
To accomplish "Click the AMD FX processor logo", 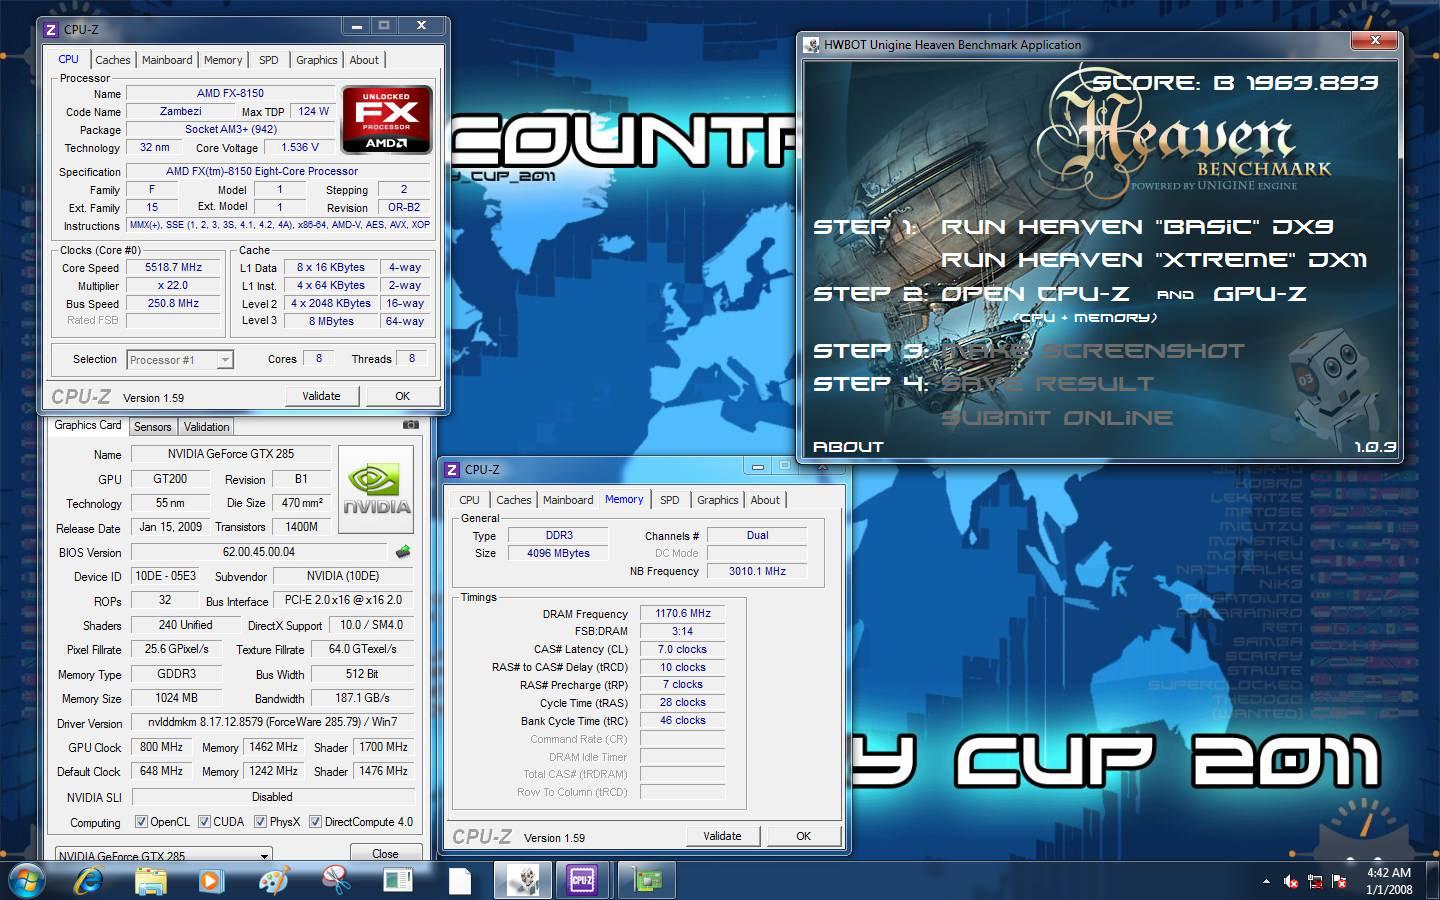I will click(386, 119).
